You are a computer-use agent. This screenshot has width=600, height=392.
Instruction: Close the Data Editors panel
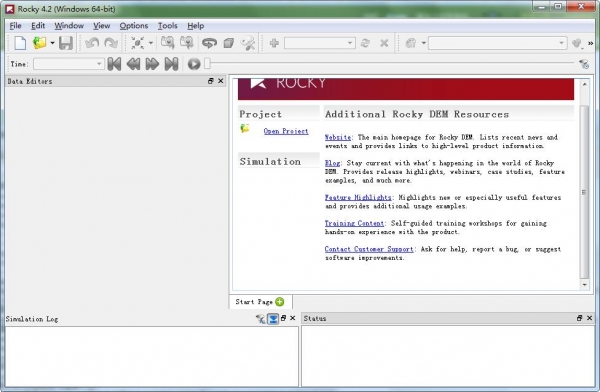pyautogui.click(x=220, y=81)
